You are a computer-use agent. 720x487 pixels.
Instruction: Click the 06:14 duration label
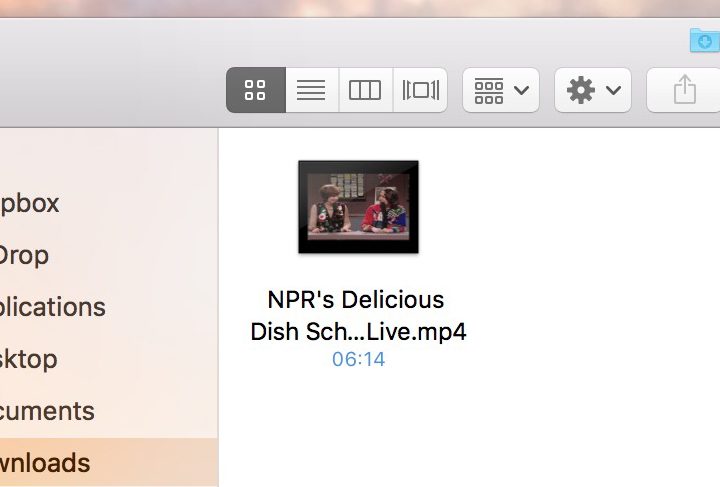pos(359,359)
